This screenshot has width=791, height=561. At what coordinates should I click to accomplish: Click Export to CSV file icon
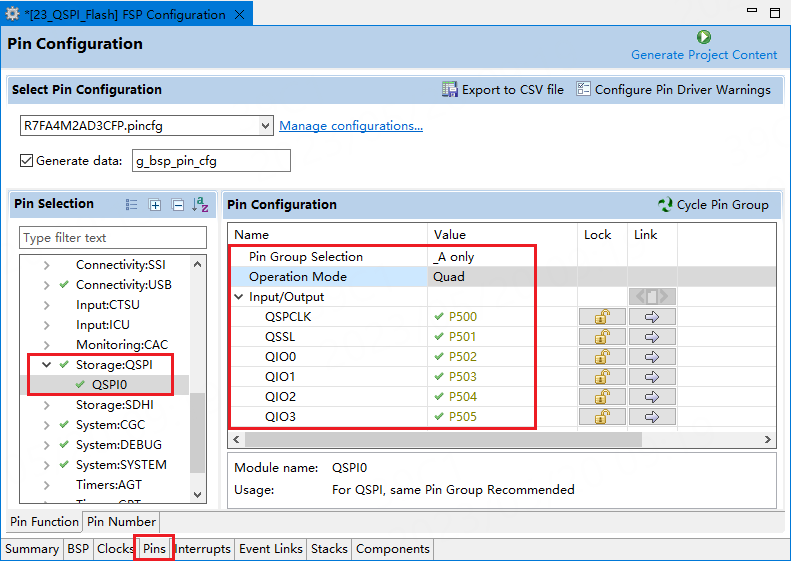click(450, 90)
